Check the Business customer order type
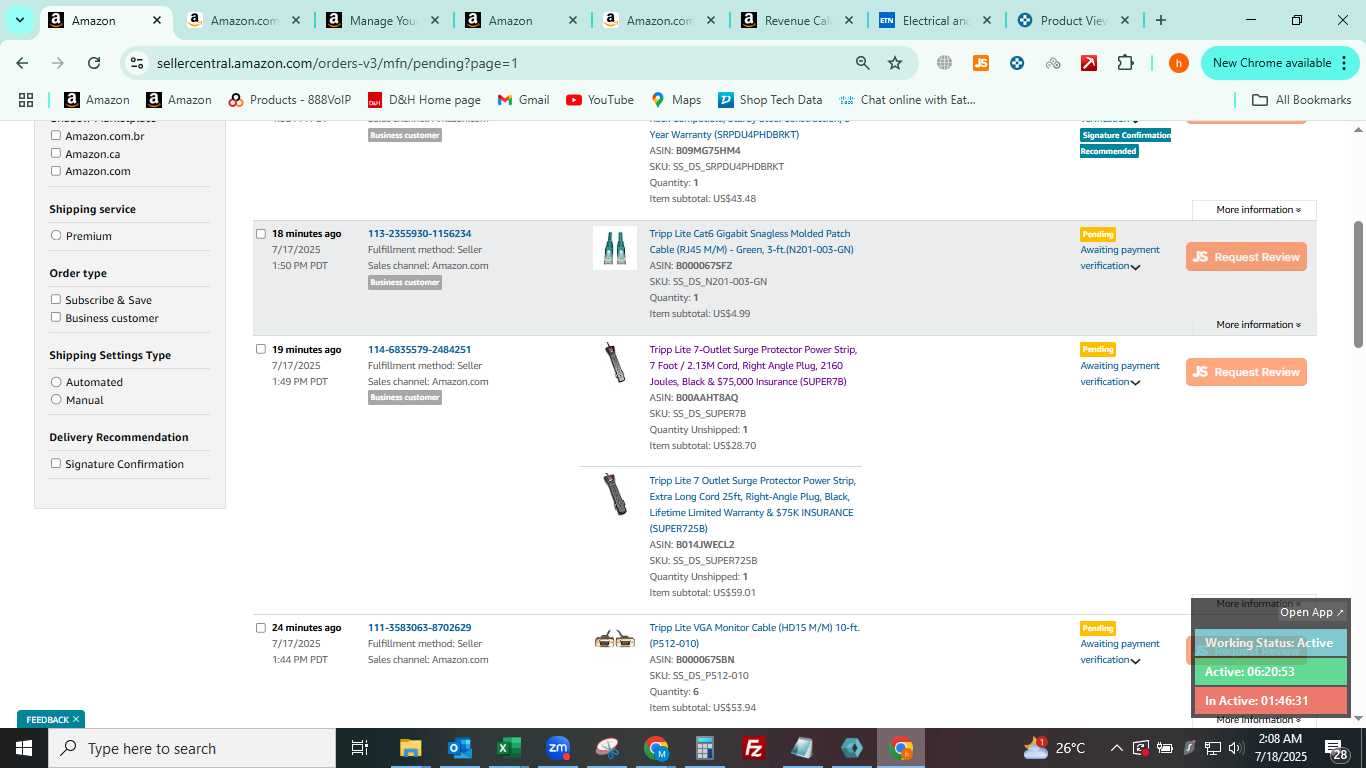The image size is (1366, 768). 56,317
